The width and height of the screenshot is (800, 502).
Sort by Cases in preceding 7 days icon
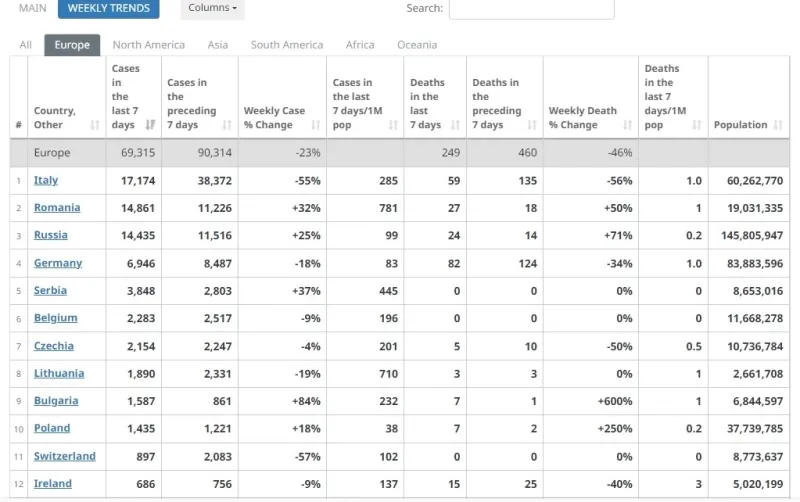tap(227, 125)
